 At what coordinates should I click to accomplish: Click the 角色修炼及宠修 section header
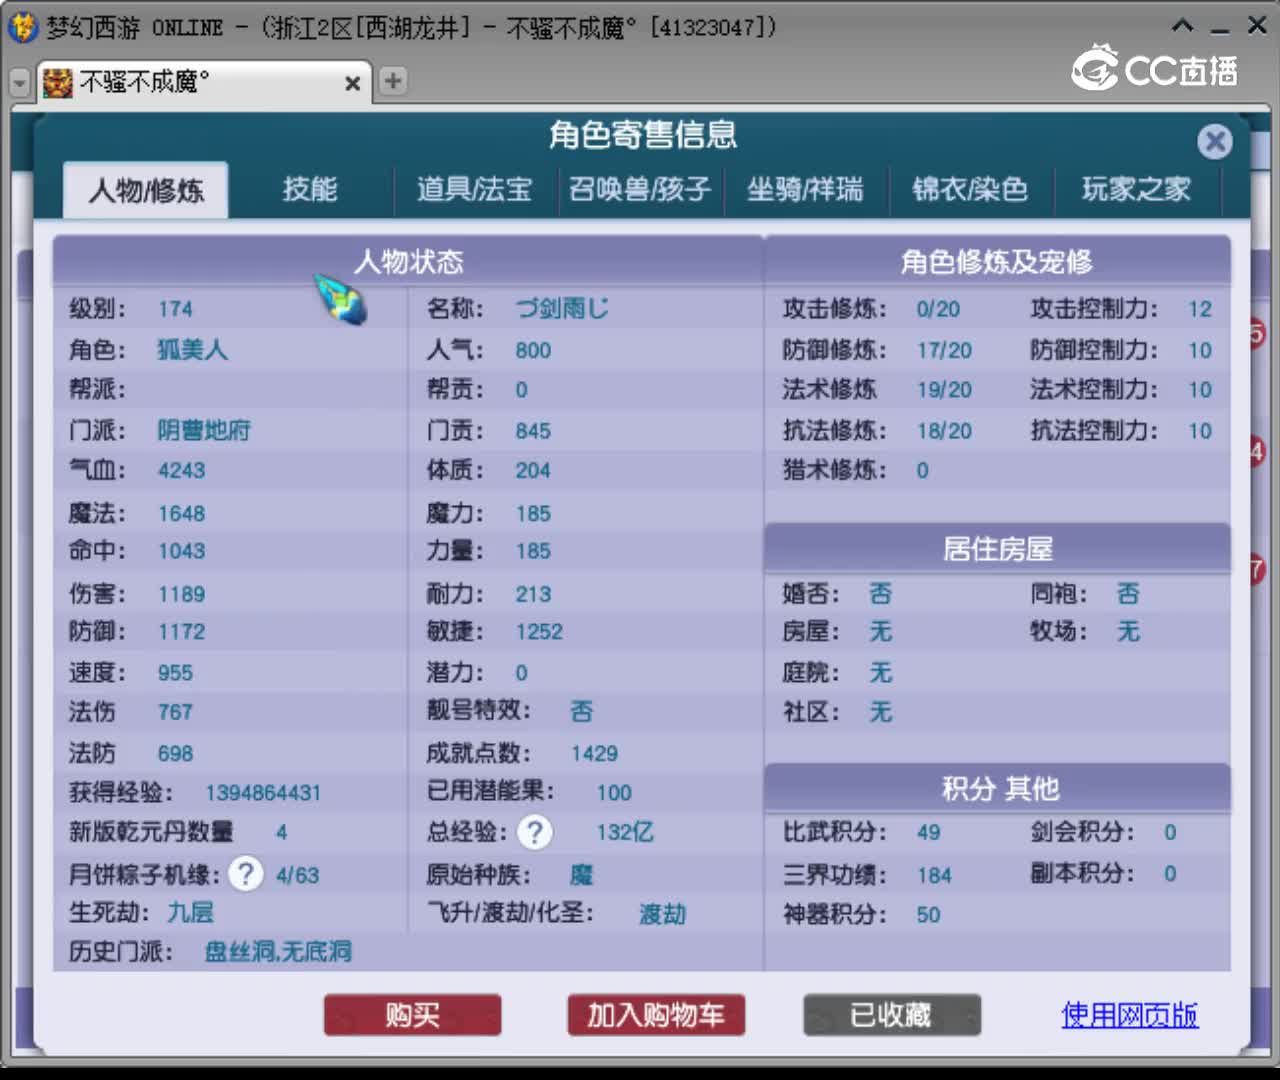click(997, 261)
